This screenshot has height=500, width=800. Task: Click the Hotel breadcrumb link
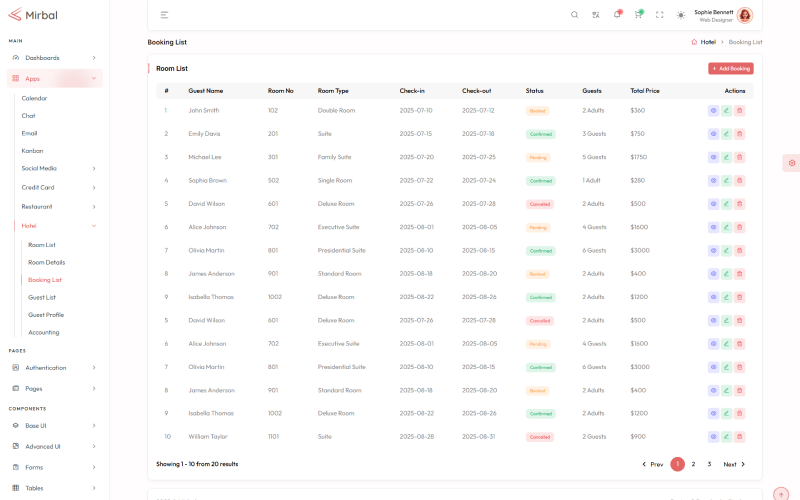point(707,42)
